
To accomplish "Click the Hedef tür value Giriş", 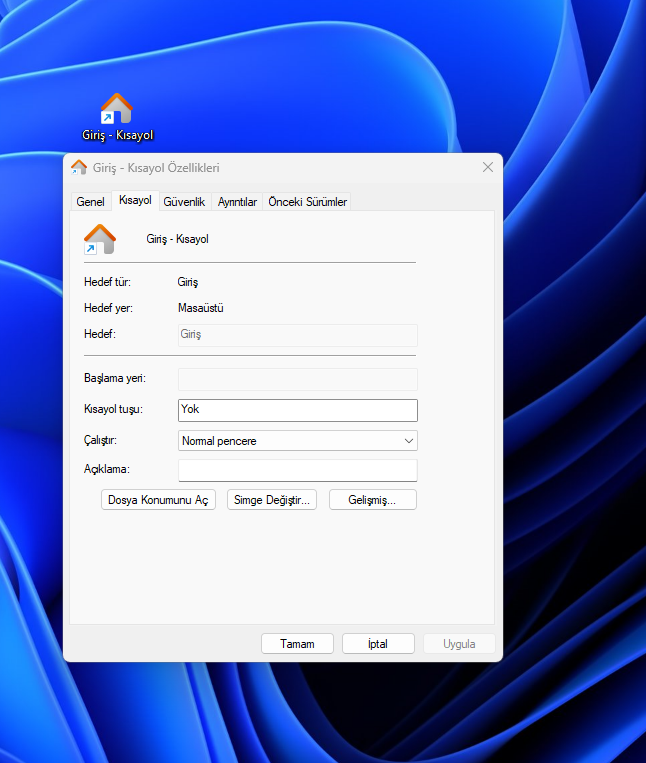I will (x=188, y=282).
